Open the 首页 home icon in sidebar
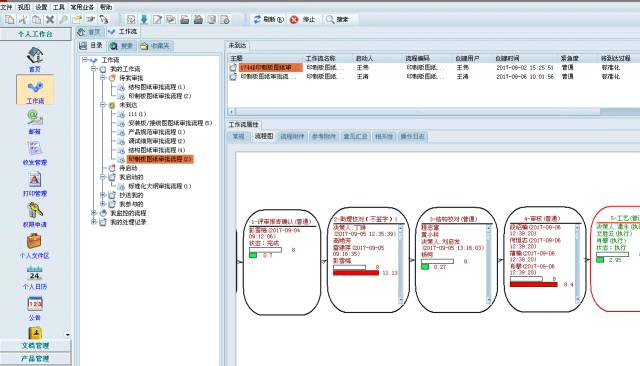This screenshot has height=366, width=640. pos(35,59)
